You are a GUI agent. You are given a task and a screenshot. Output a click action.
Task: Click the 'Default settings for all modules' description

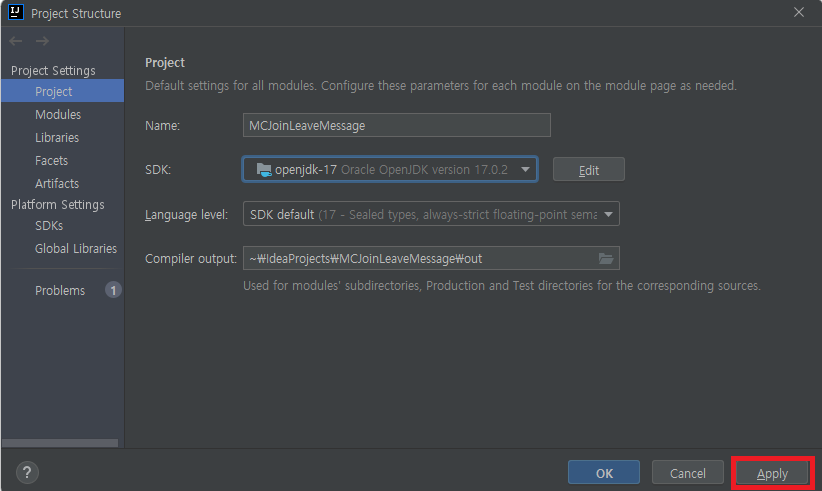[441, 85]
